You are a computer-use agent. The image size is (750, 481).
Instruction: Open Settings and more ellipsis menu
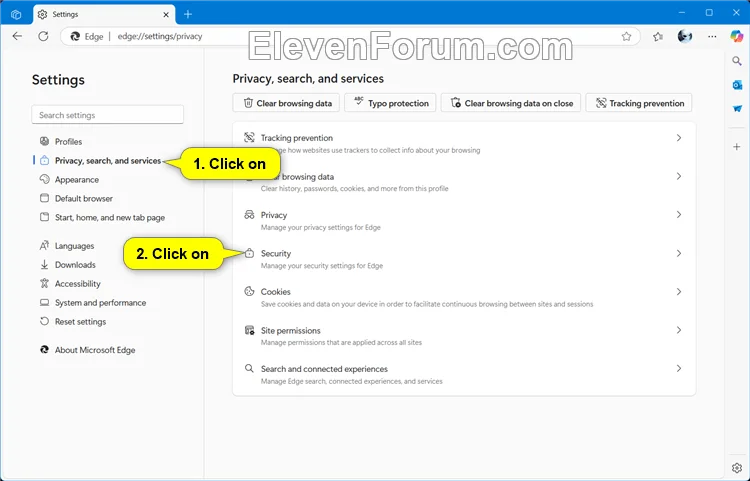click(712, 36)
